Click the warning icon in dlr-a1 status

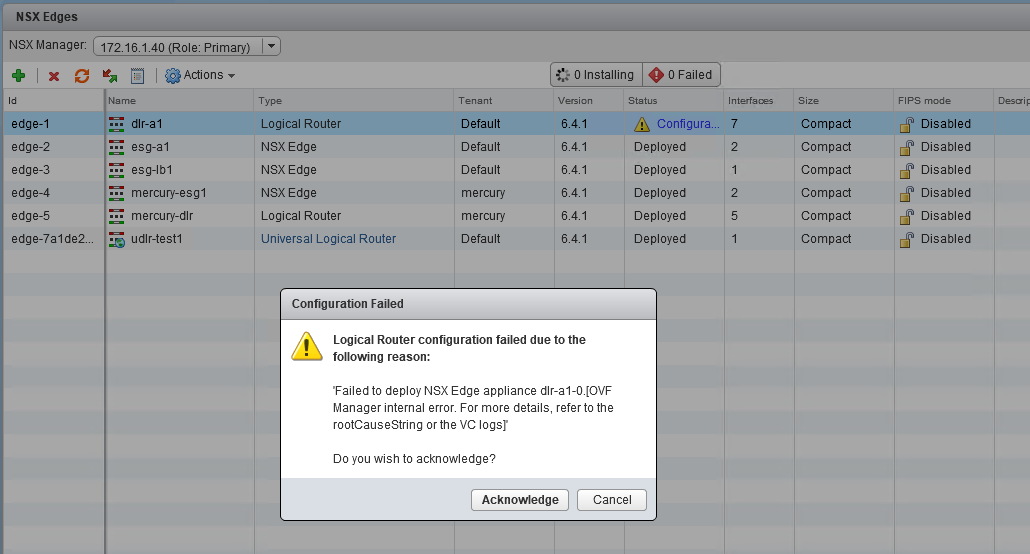coord(642,124)
